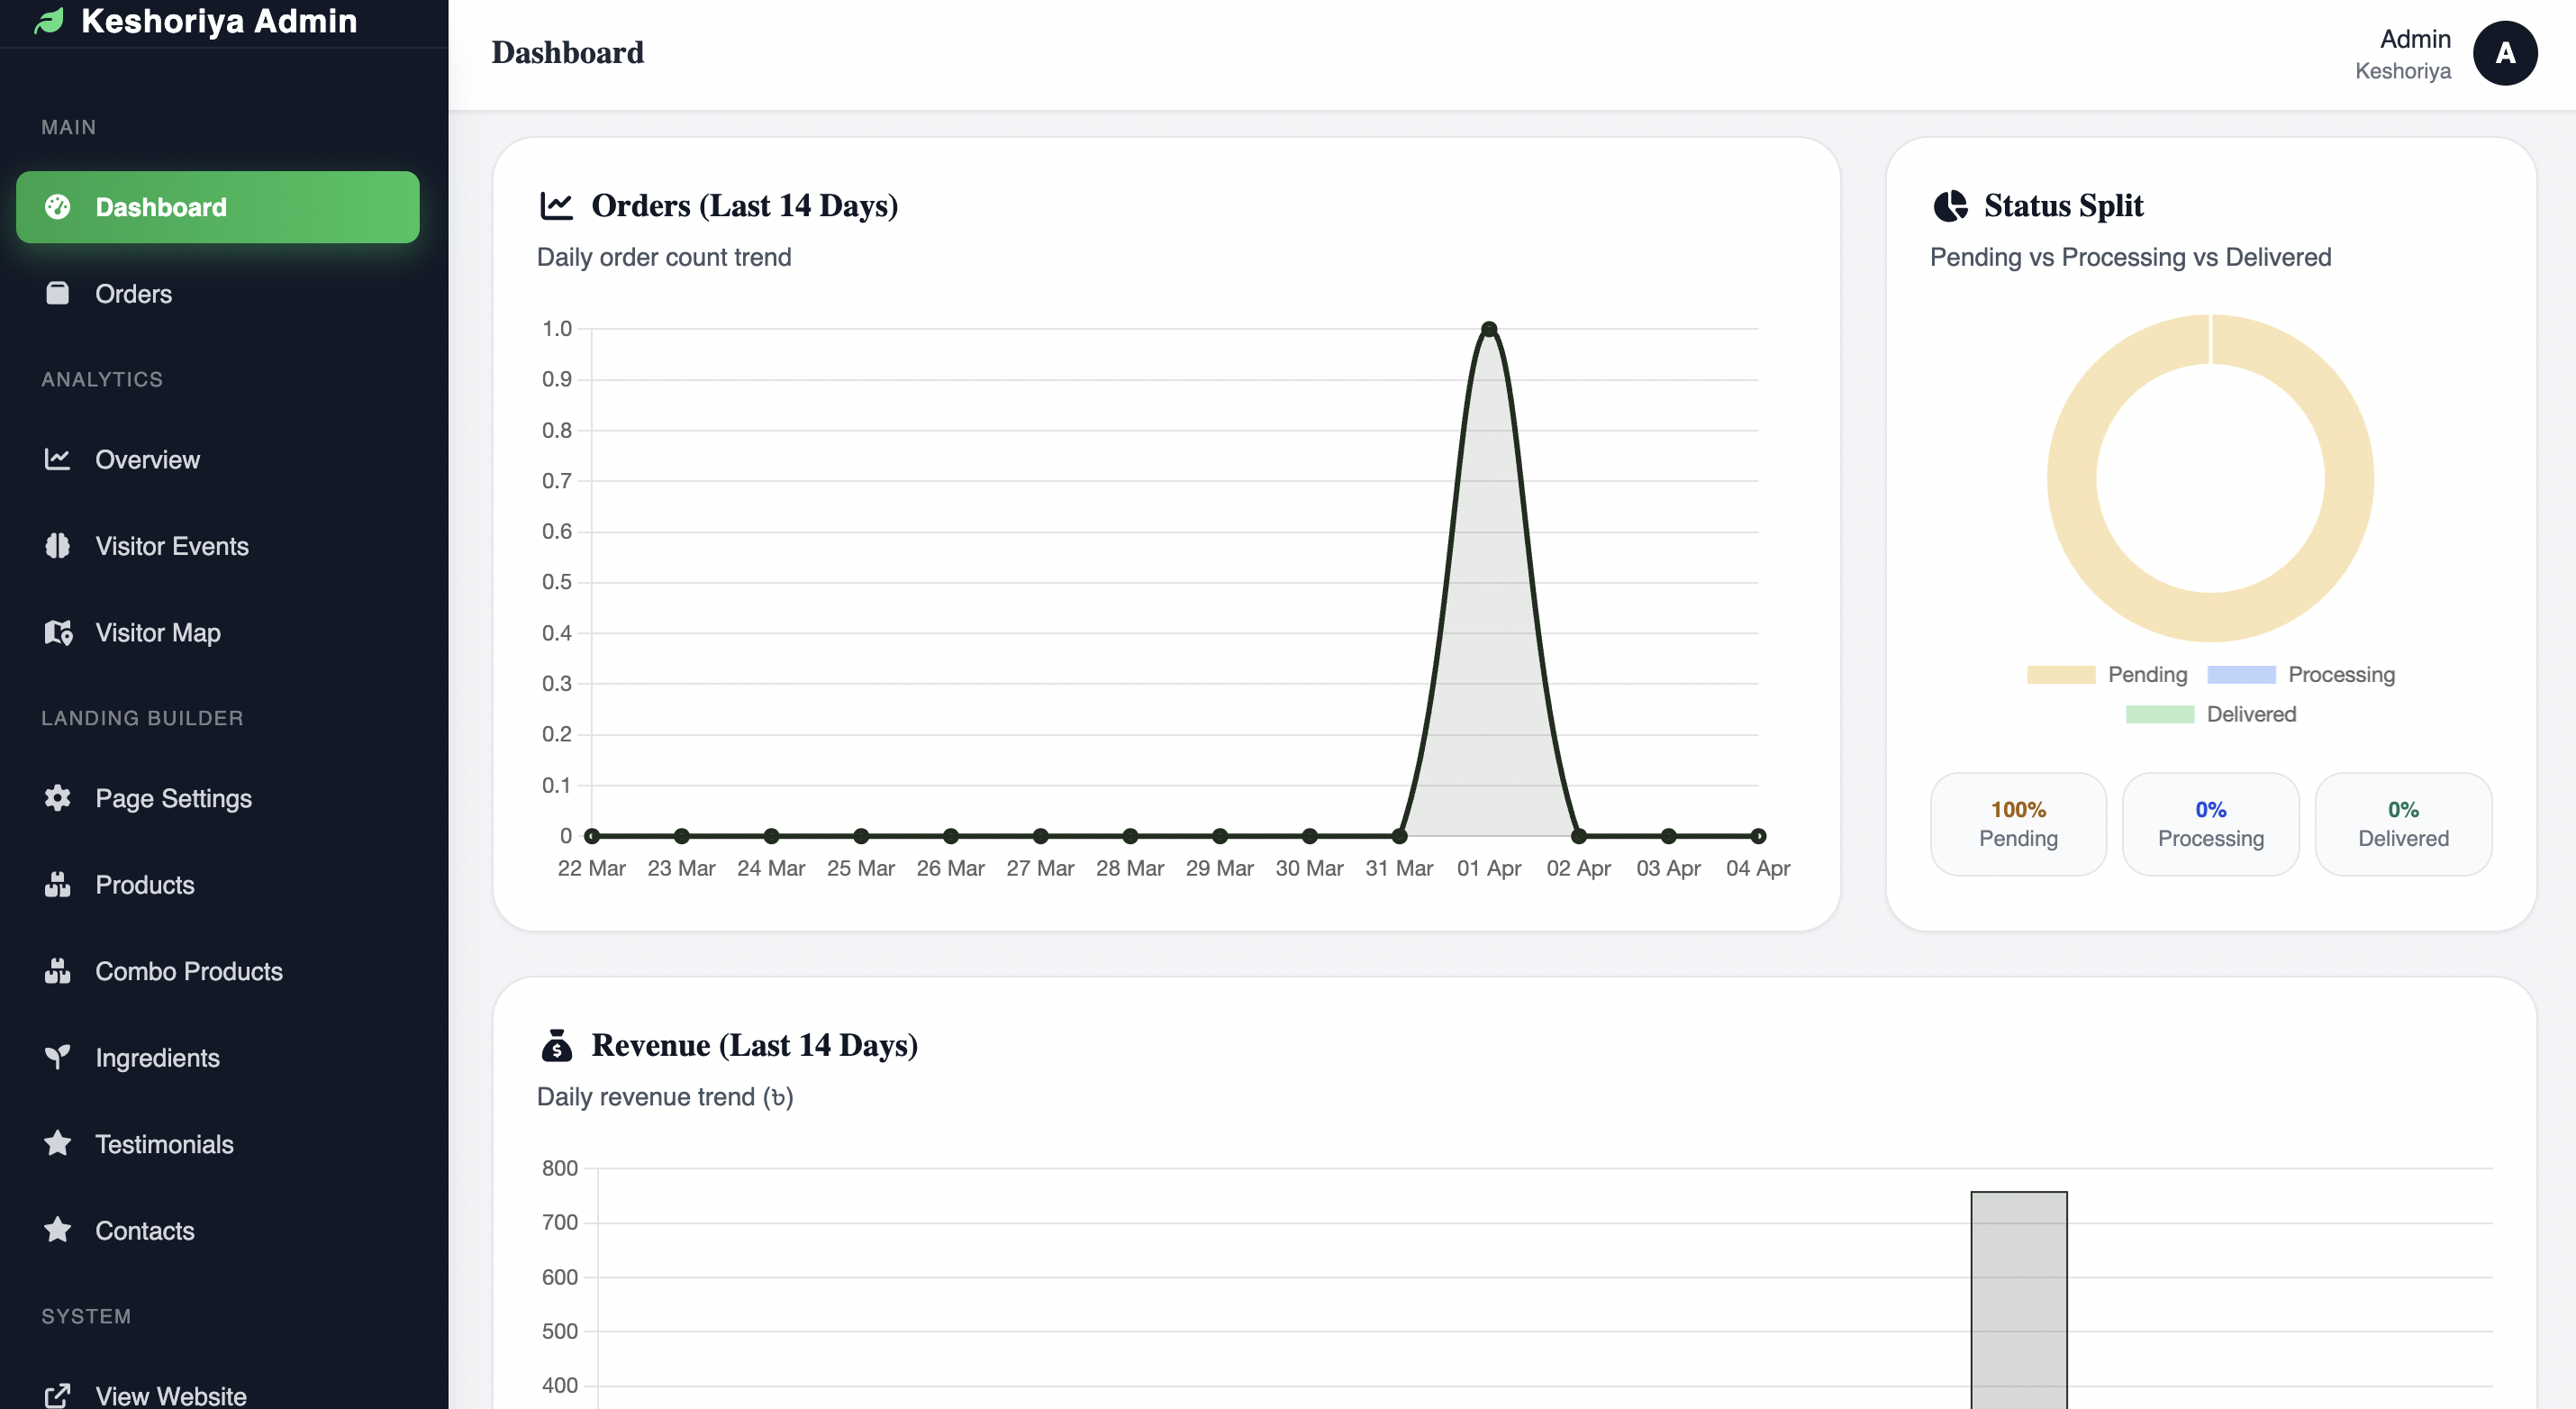Click the Ingredients seedling icon
The width and height of the screenshot is (2576, 1409).
(x=57, y=1057)
